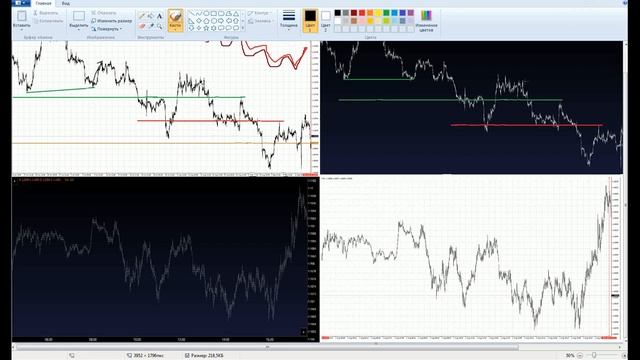Choose the Down arrow shape
This screenshot has width=640, height=360.
191,28
